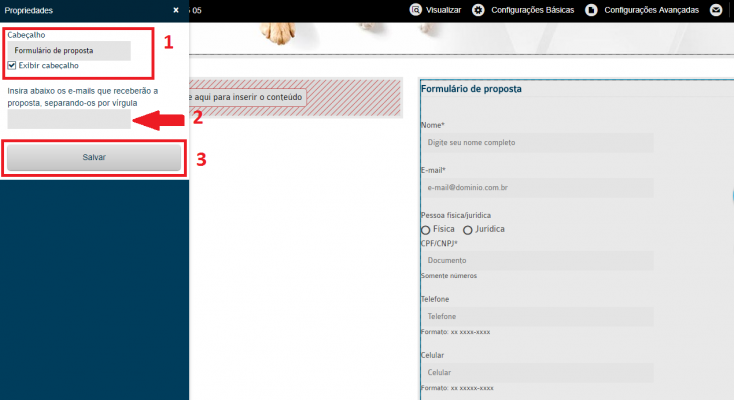Screen dimensions: 734x400
Task: Click the recipient e-mails input field
Action: [69, 119]
